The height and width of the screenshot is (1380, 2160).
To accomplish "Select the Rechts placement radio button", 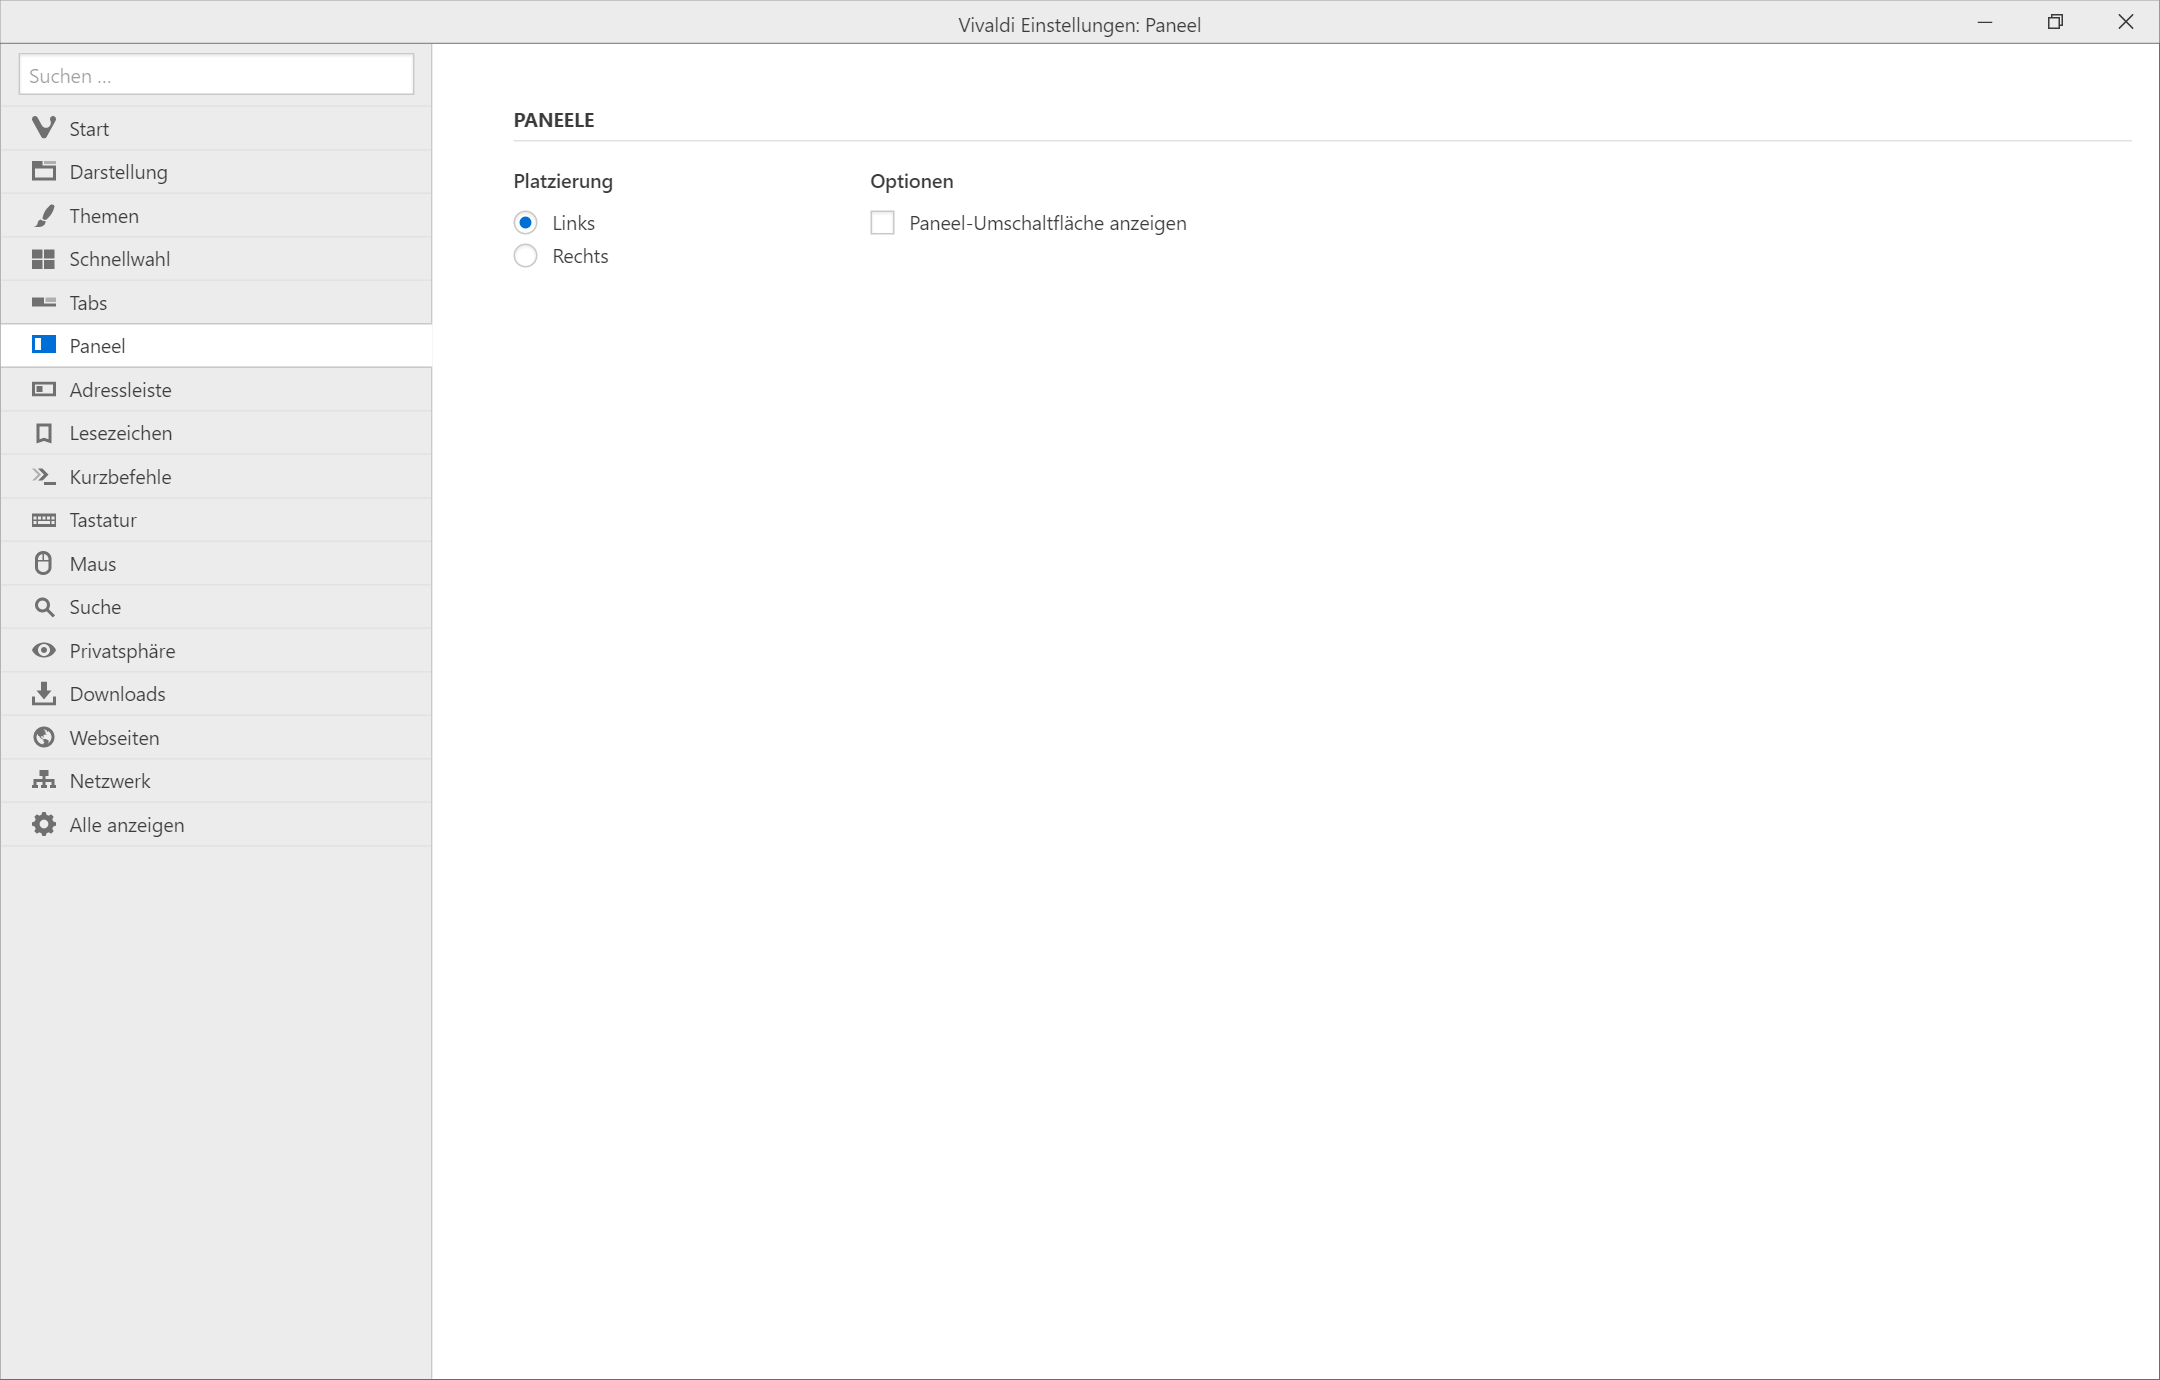I will (525, 256).
